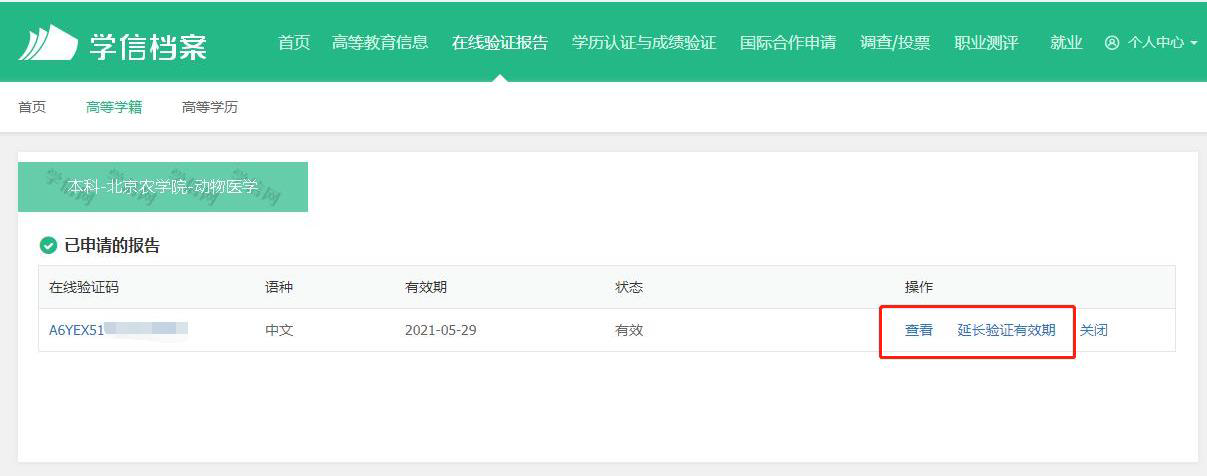Screen dimensions: 1207x476
Task: Switch to the 高等学历 tab
Action: click(x=210, y=107)
